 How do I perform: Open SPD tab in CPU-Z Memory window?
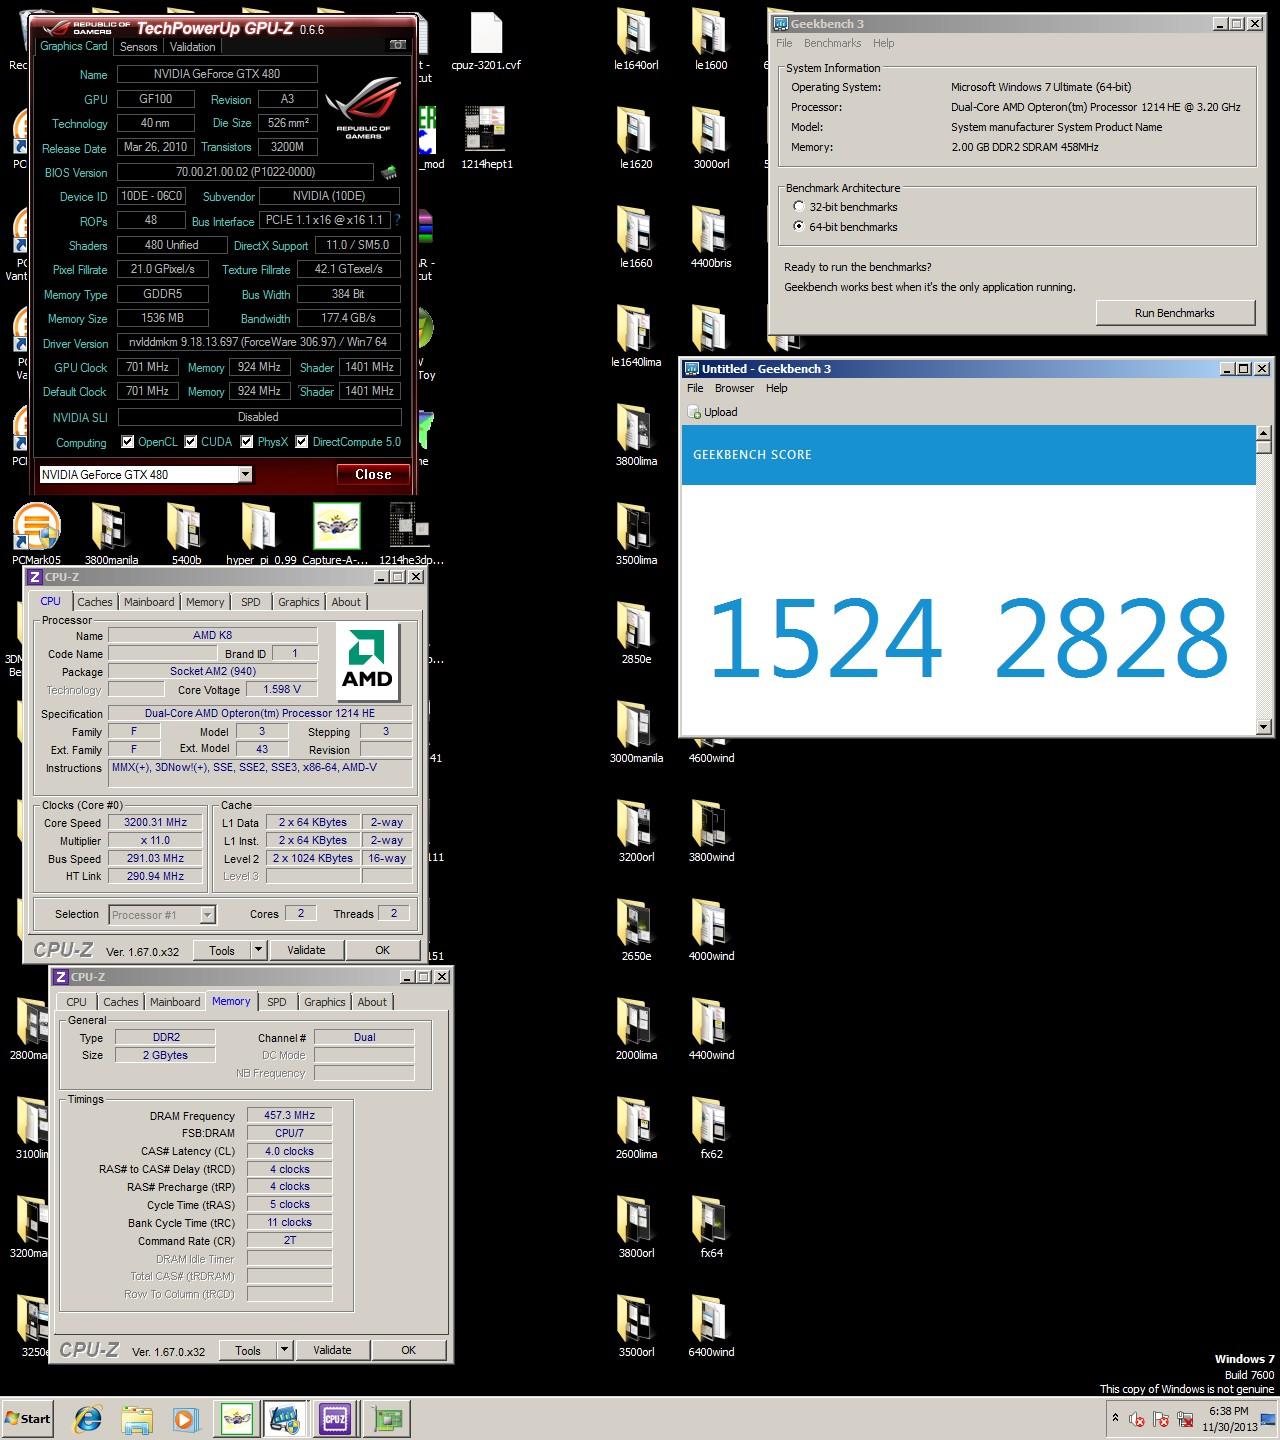click(x=277, y=1002)
